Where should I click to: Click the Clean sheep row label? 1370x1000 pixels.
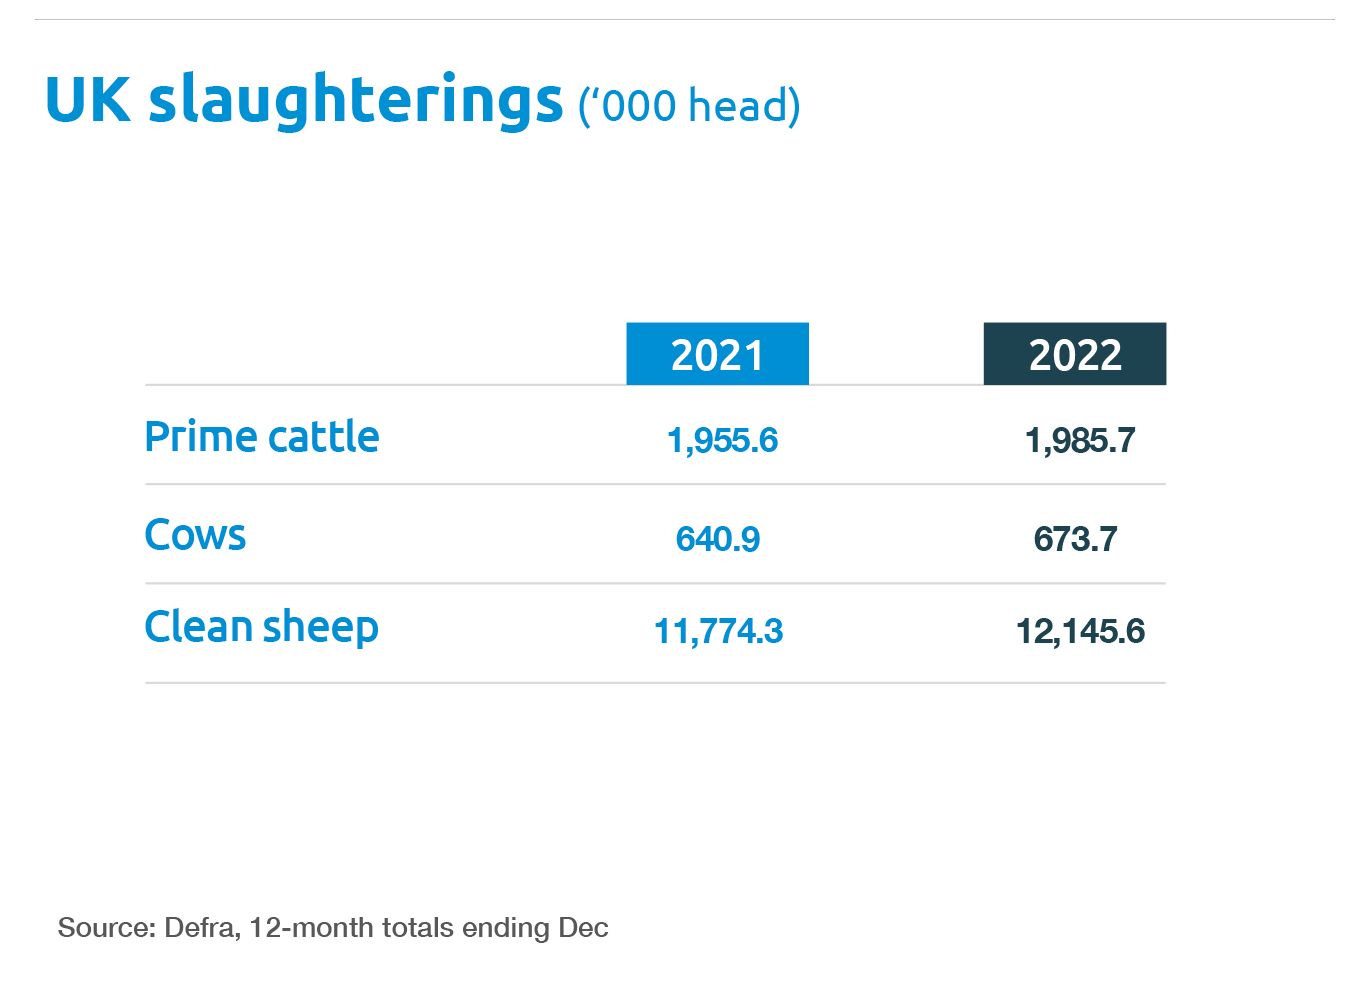pyautogui.click(x=262, y=628)
